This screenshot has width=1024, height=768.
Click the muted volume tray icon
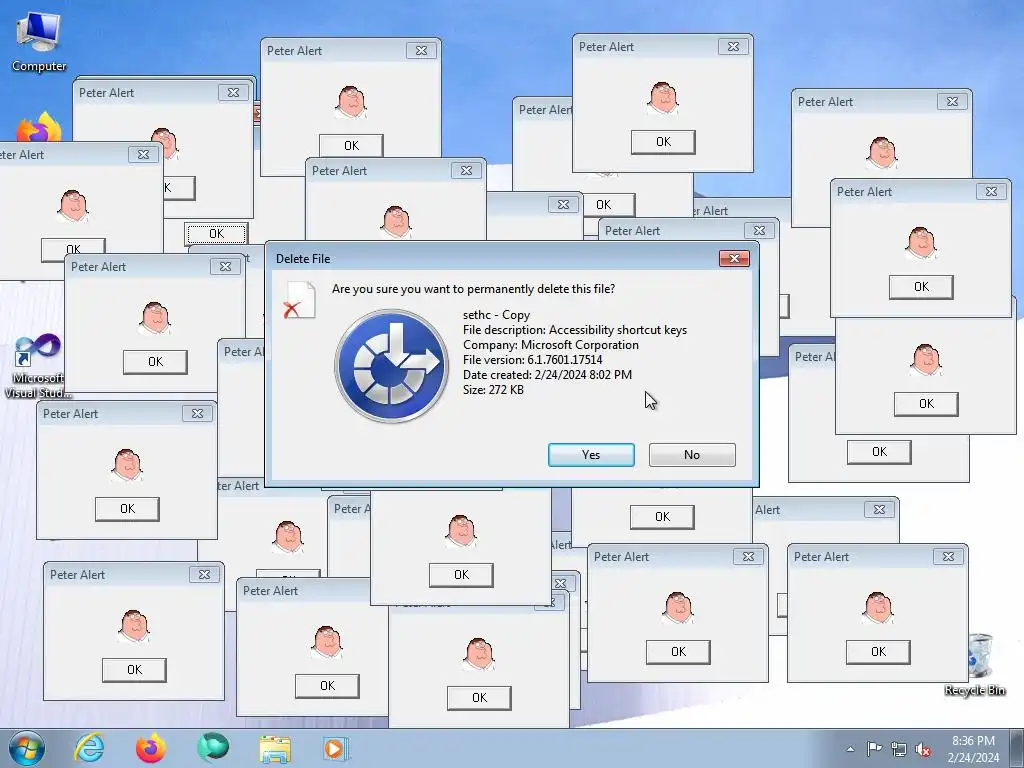(923, 749)
